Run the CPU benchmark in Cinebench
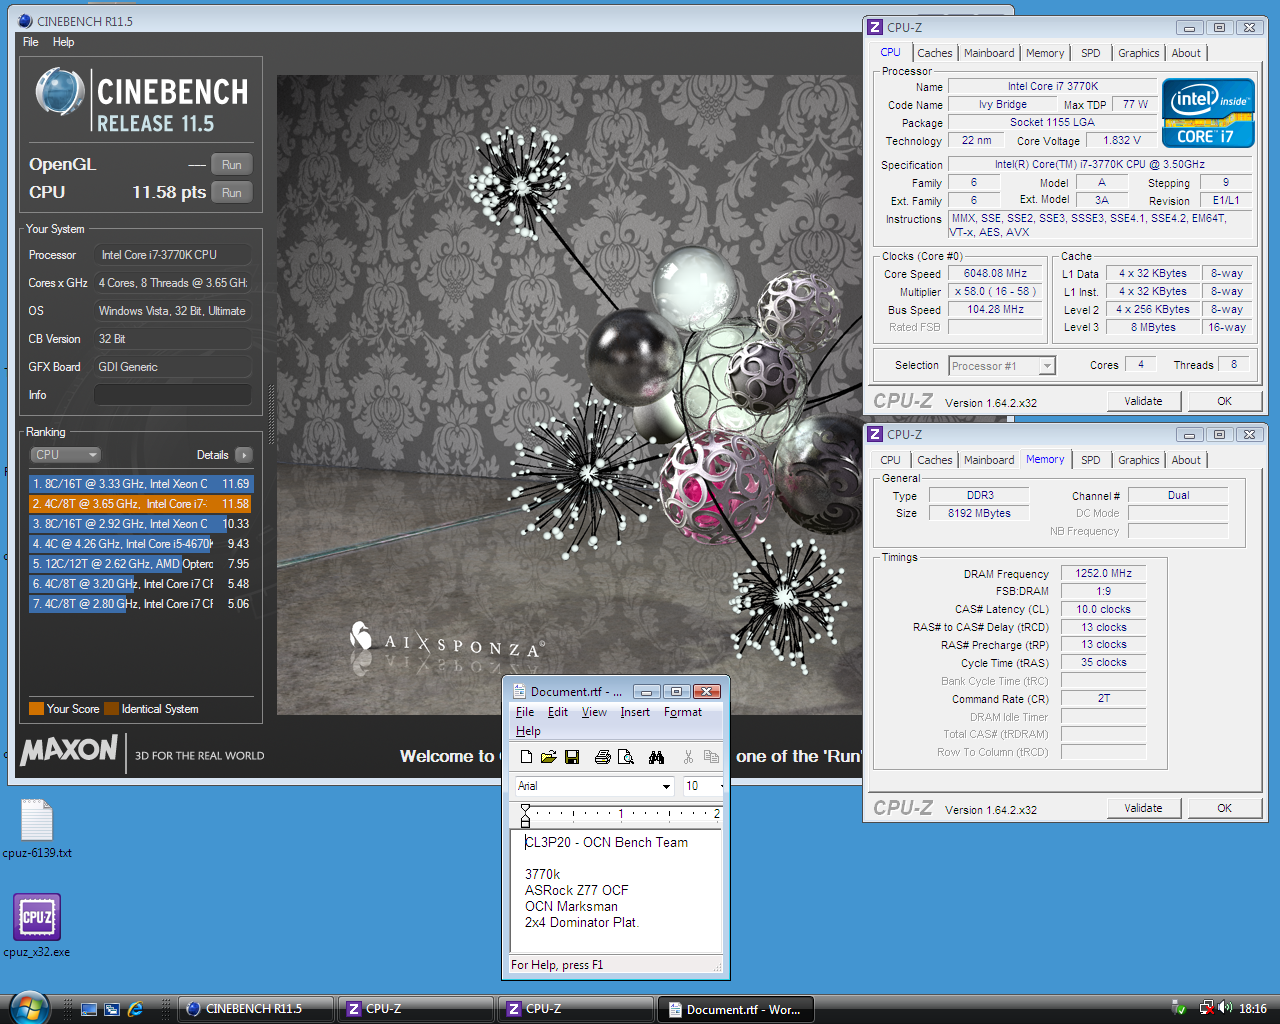Image resolution: width=1280 pixels, height=1024 pixels. (x=232, y=192)
